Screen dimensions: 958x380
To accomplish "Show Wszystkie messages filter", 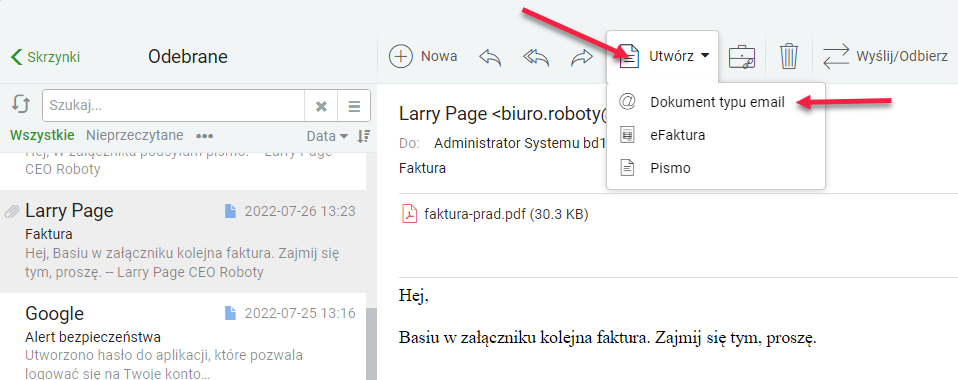I will tap(42, 135).
